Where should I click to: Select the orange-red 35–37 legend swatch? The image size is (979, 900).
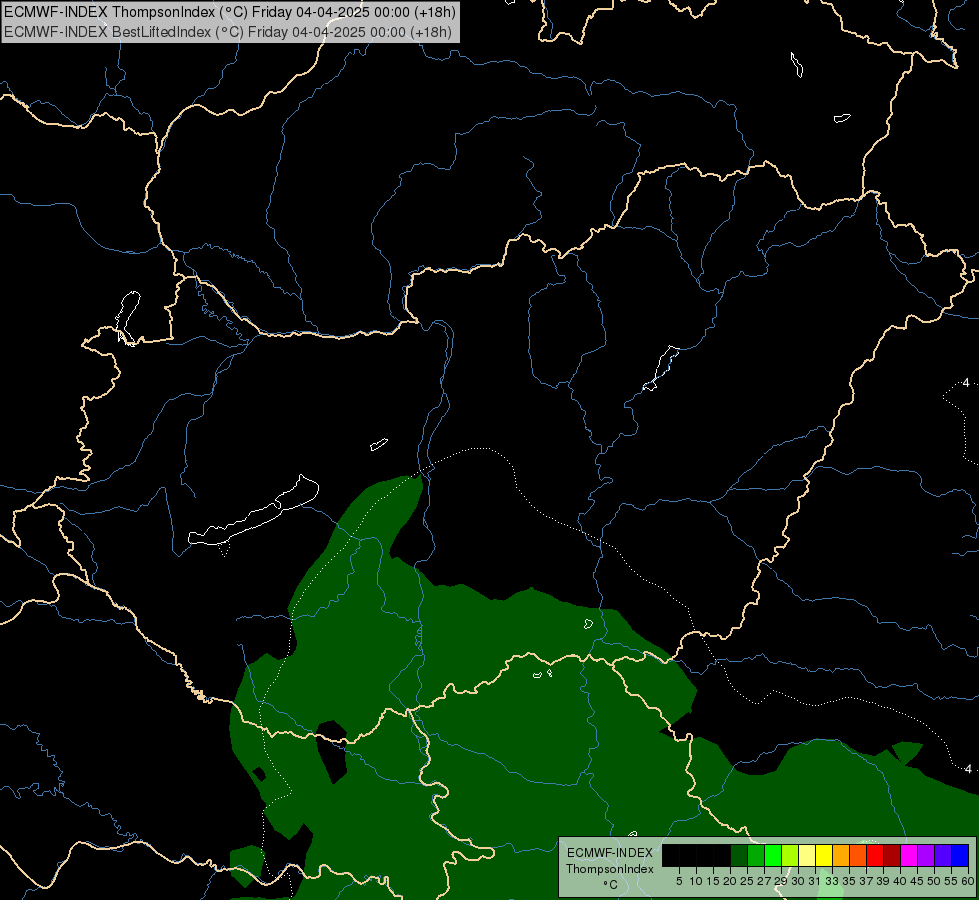[858, 855]
